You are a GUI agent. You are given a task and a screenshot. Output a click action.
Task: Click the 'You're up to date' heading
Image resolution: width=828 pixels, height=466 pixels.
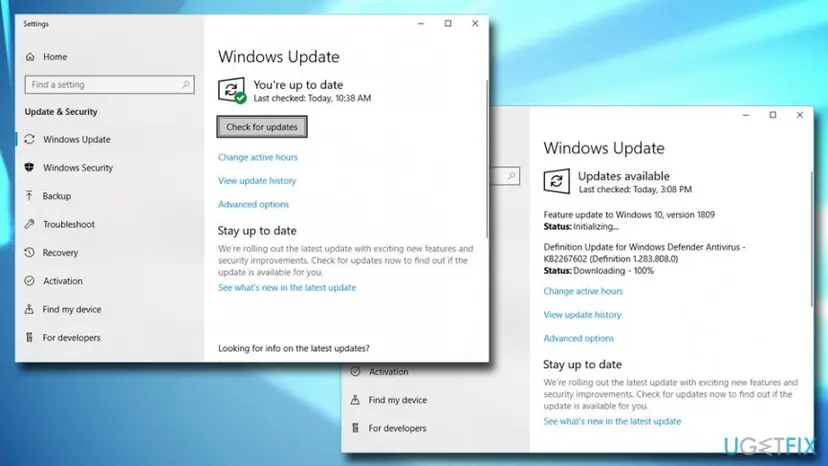[298, 85]
